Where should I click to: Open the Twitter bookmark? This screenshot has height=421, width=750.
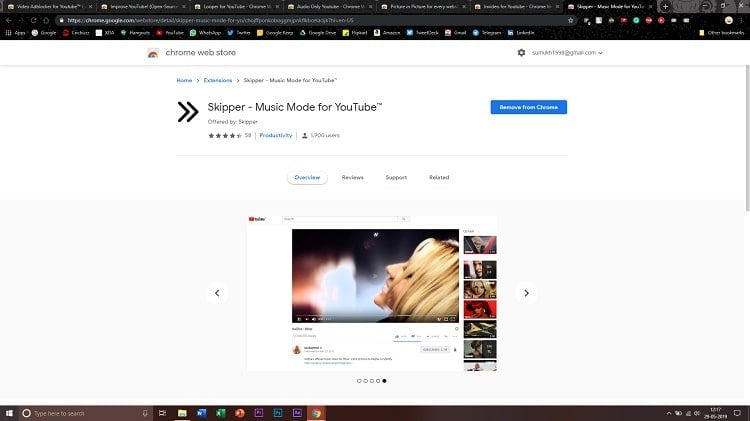pos(239,33)
